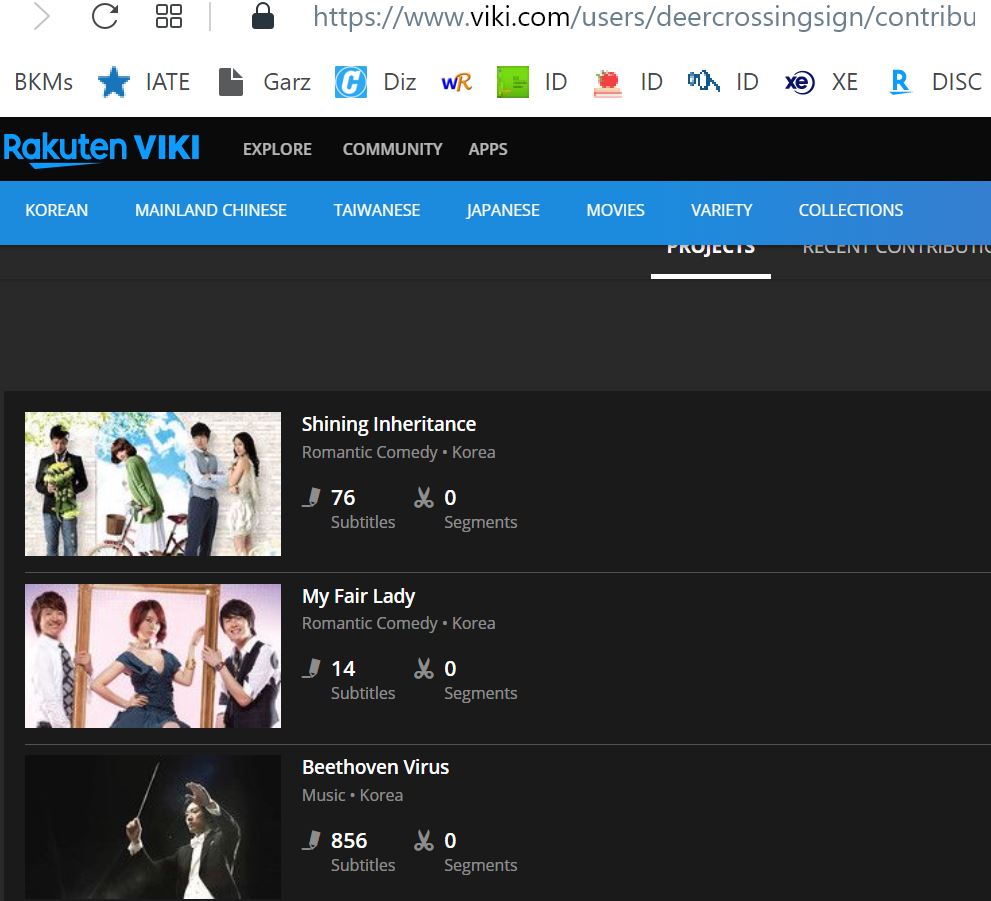Click My Fair Lady's Romantic Comedy • Korea text
The height and width of the screenshot is (901, 991).
(398, 623)
